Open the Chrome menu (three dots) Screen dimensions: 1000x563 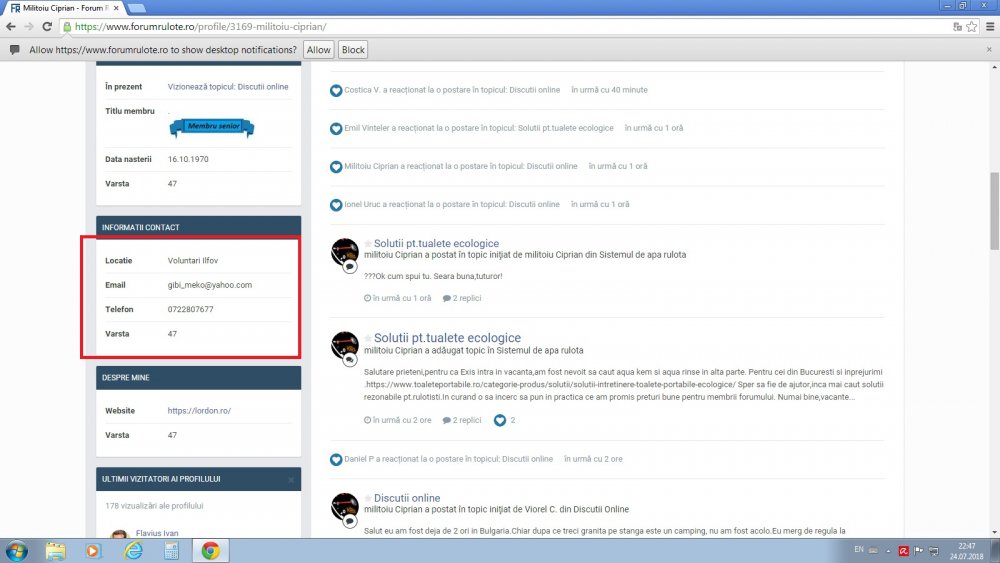coord(989,27)
